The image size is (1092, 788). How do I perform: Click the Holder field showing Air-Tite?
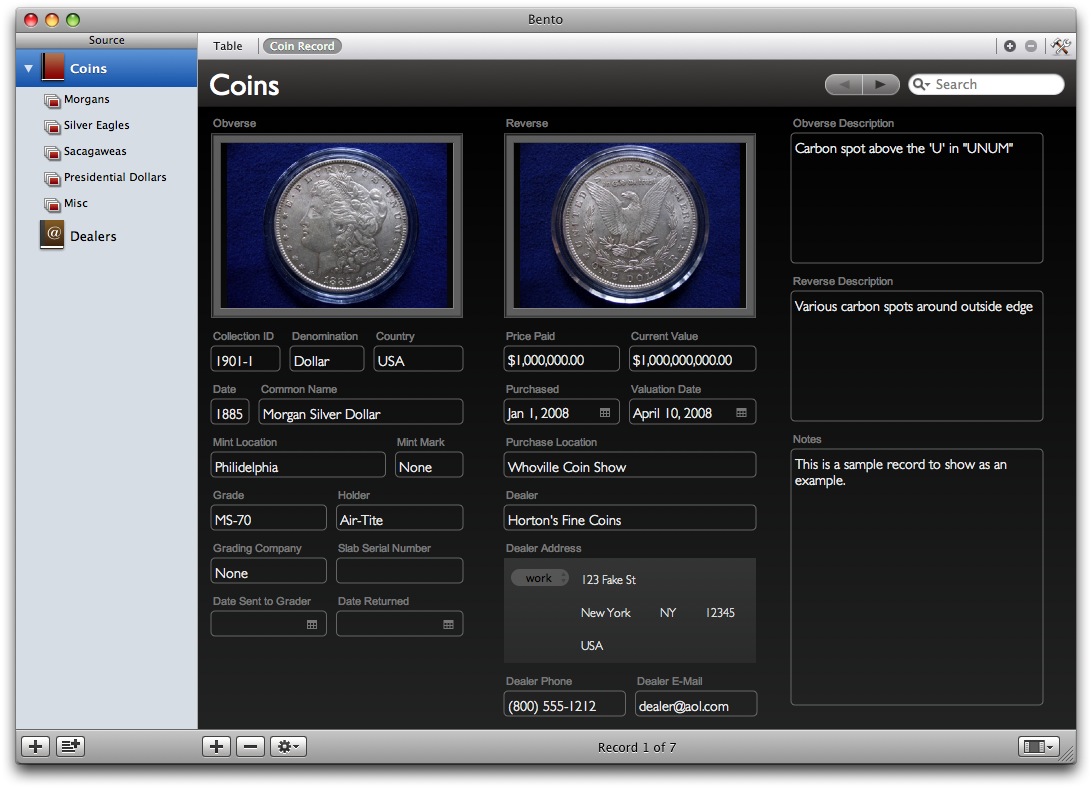coord(400,518)
